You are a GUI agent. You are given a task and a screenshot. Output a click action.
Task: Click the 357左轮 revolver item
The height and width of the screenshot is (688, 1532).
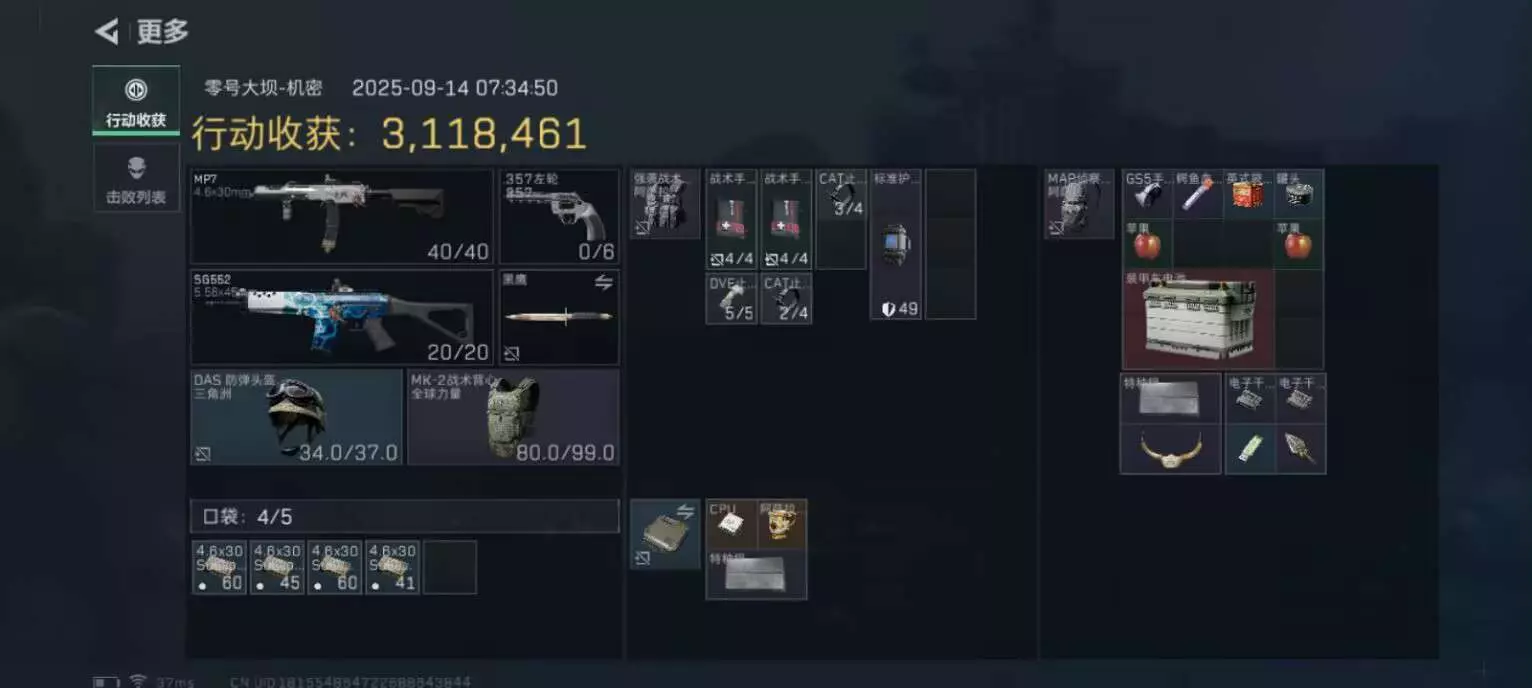point(559,216)
